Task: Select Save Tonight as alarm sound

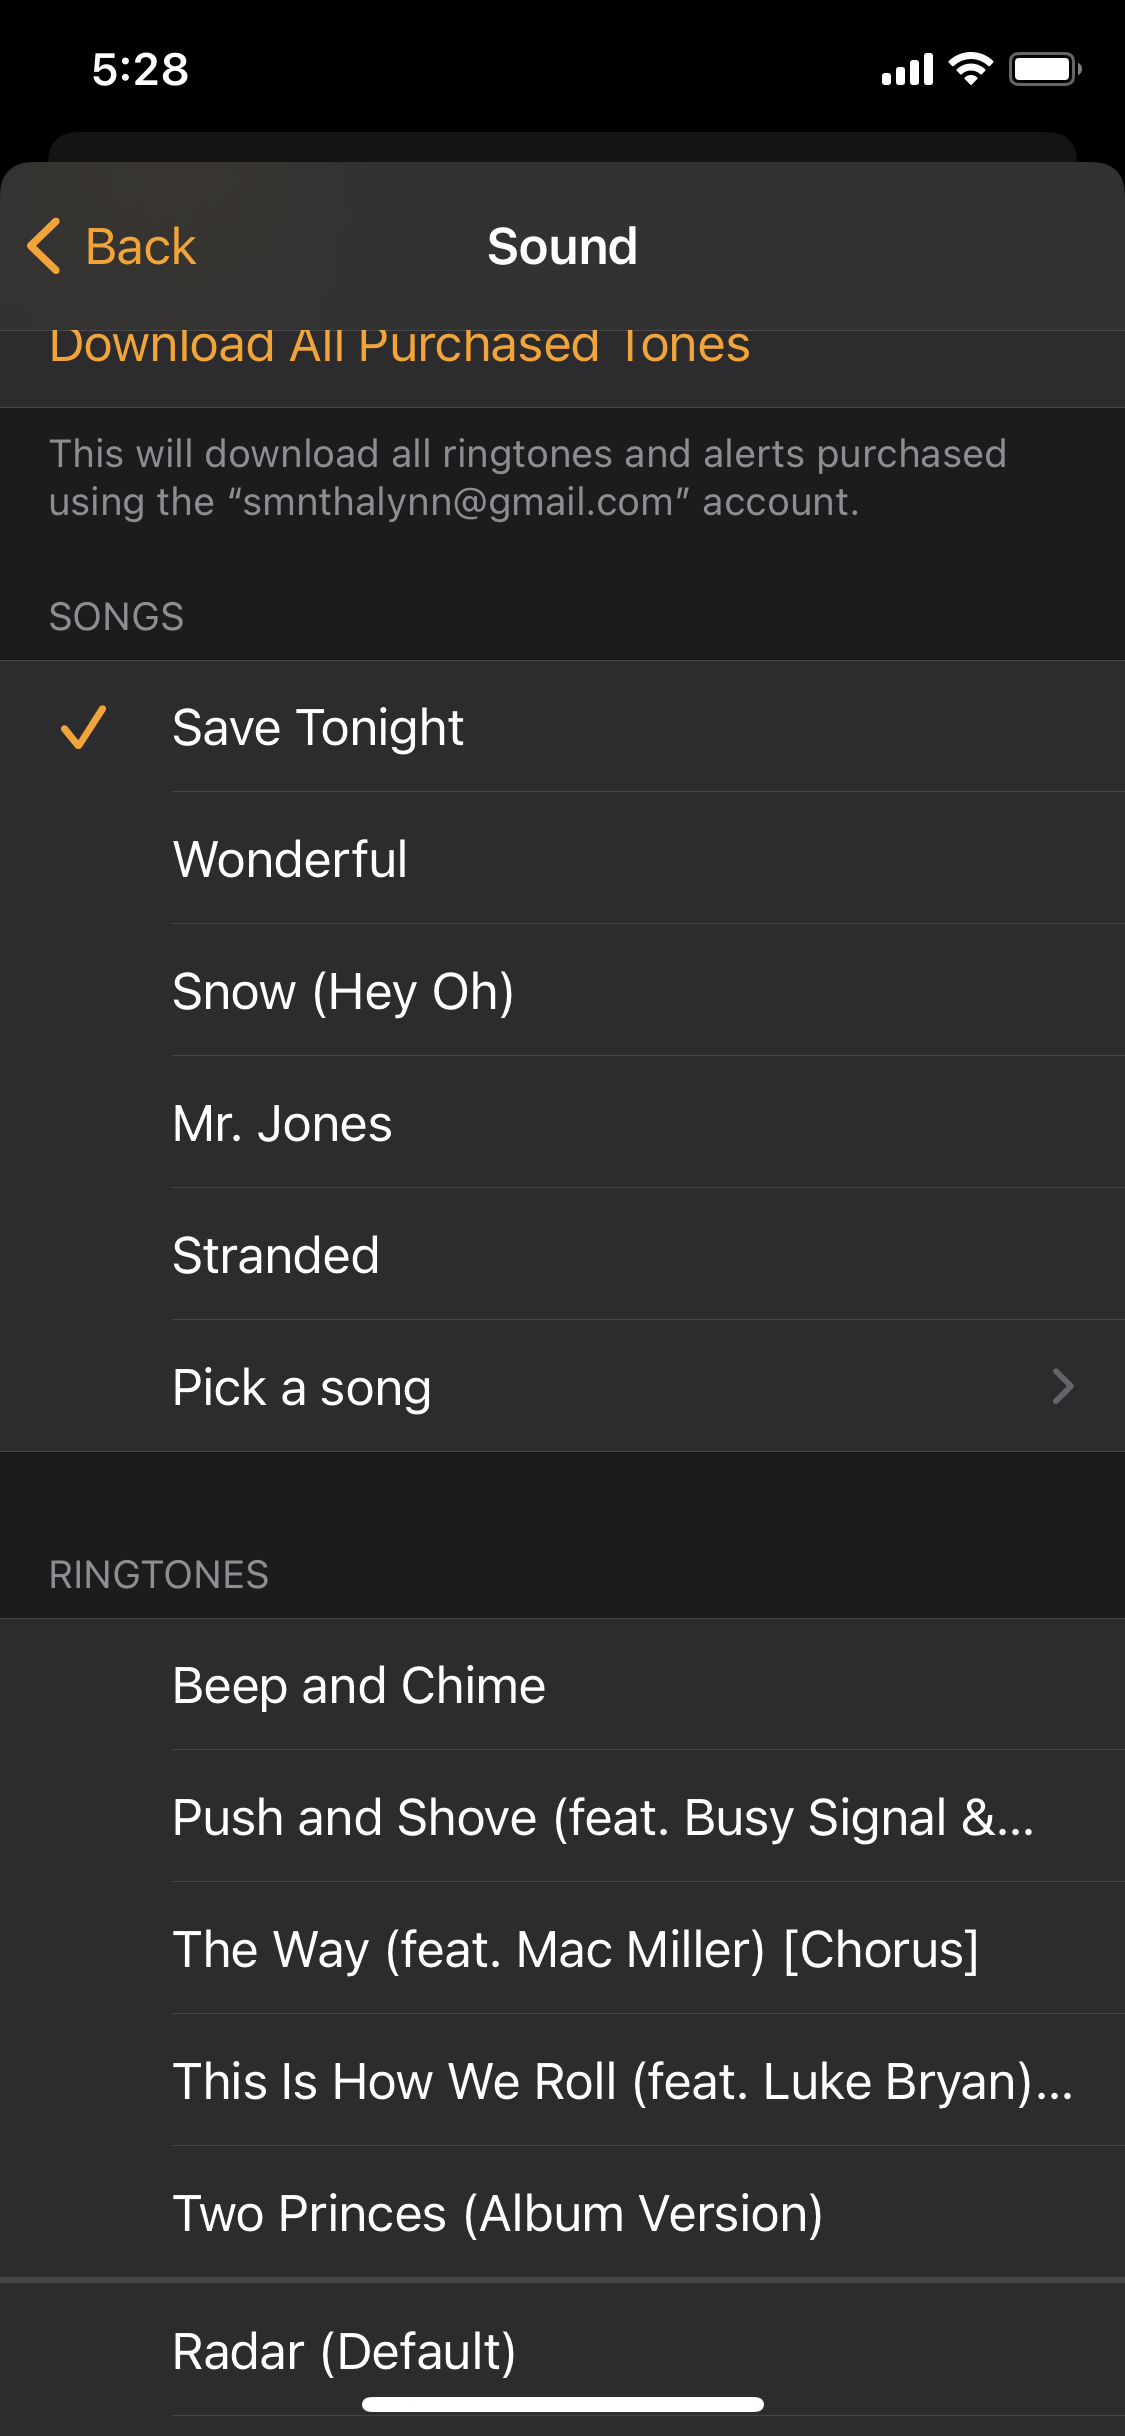Action: click(x=562, y=727)
